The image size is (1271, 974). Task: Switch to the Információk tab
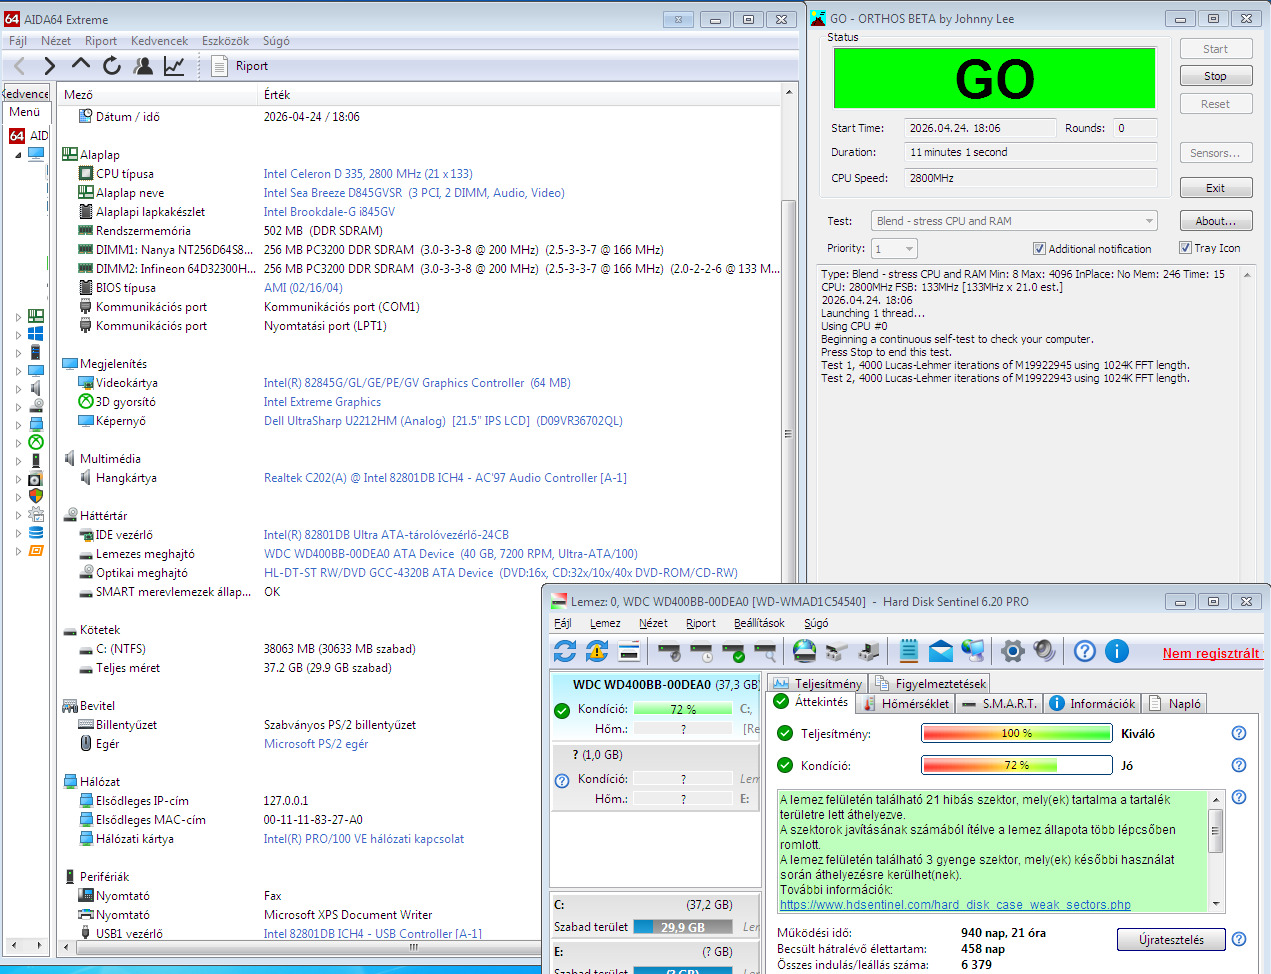(x=1092, y=703)
